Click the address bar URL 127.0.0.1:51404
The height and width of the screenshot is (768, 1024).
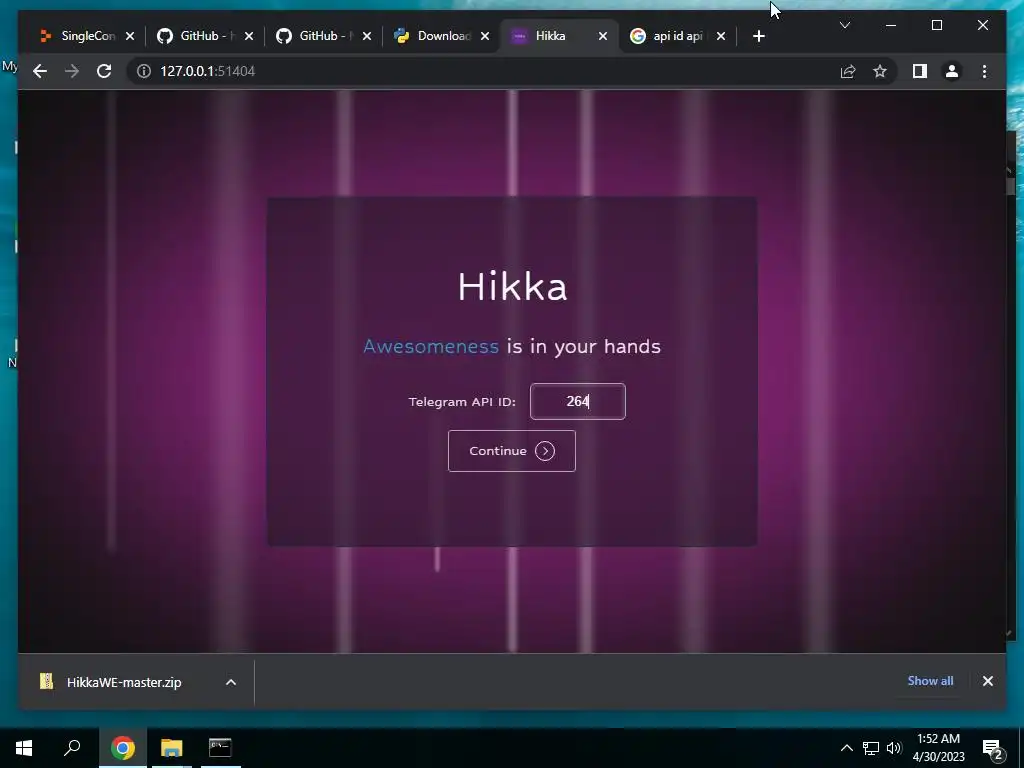208,71
